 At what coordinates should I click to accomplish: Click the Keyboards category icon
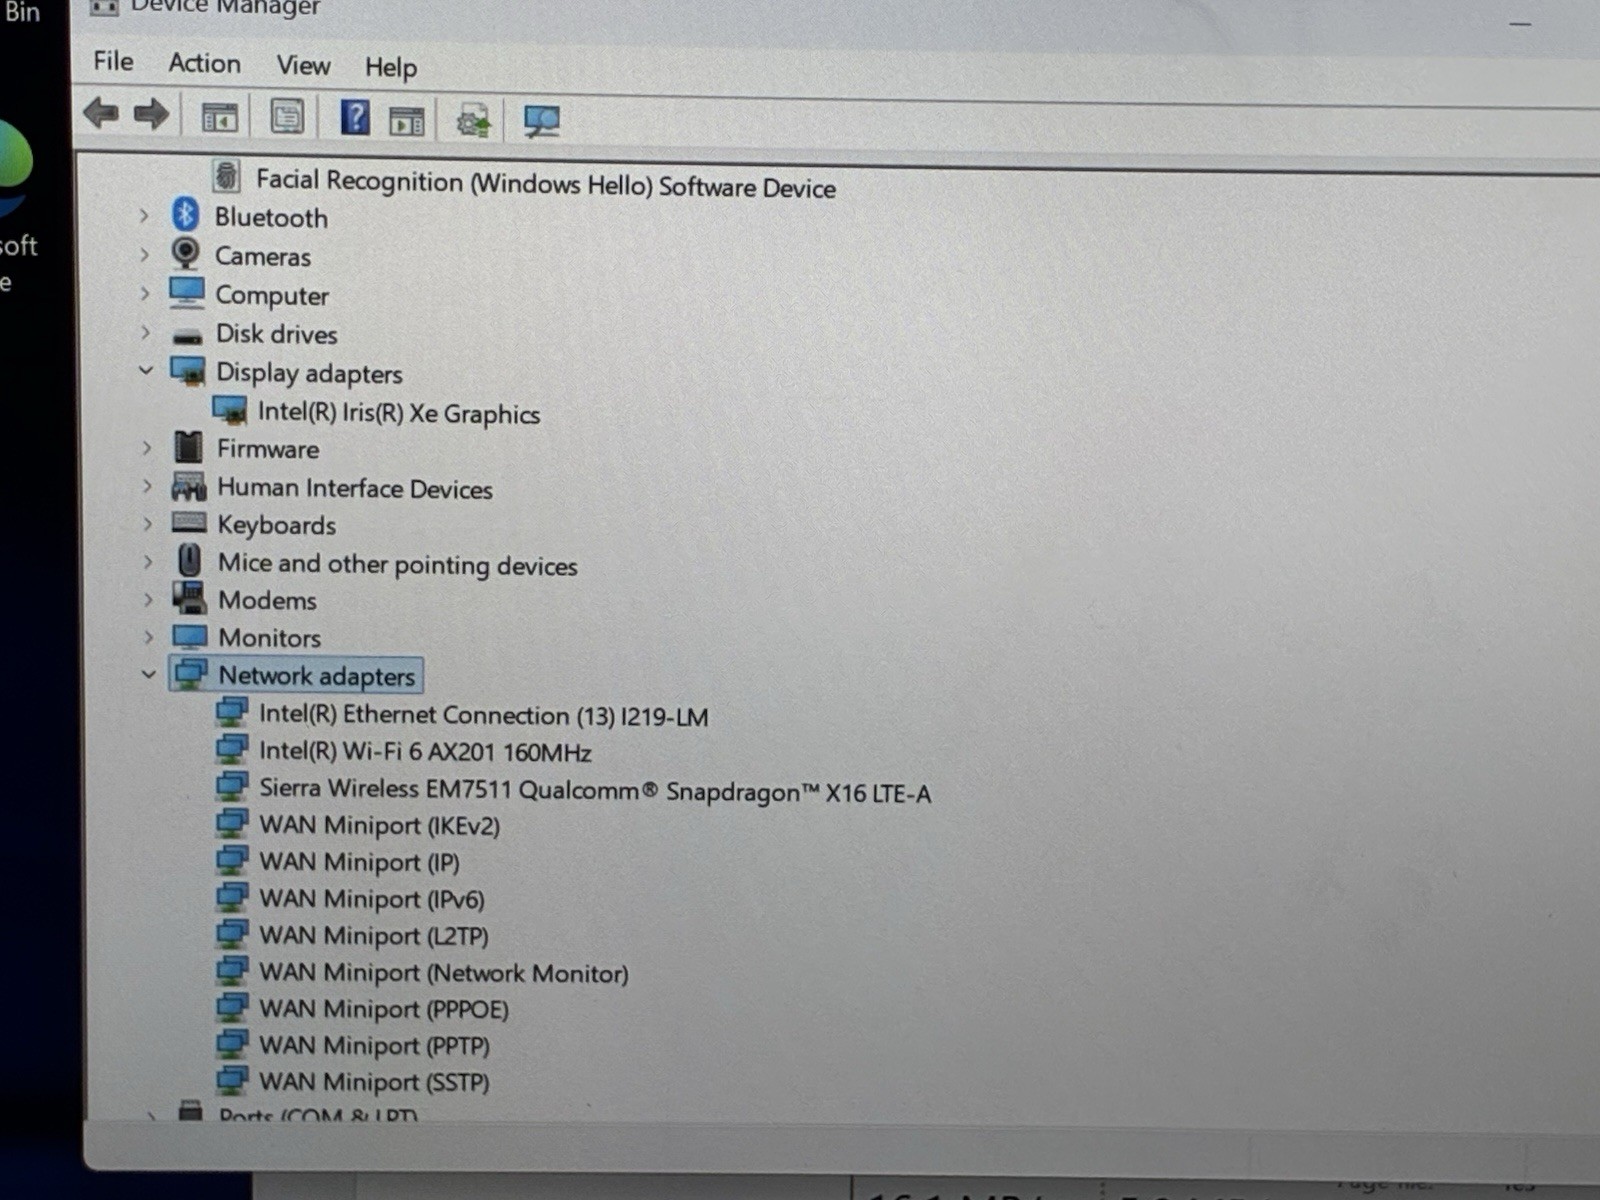tap(189, 522)
